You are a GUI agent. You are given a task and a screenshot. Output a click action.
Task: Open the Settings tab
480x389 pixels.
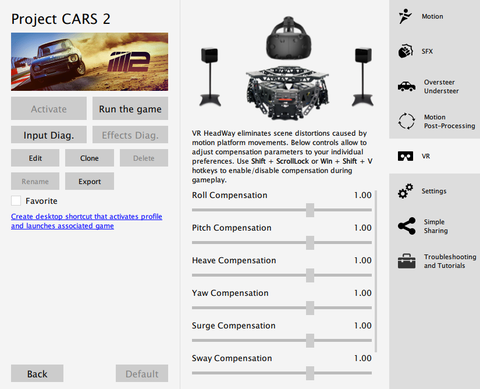(x=434, y=191)
